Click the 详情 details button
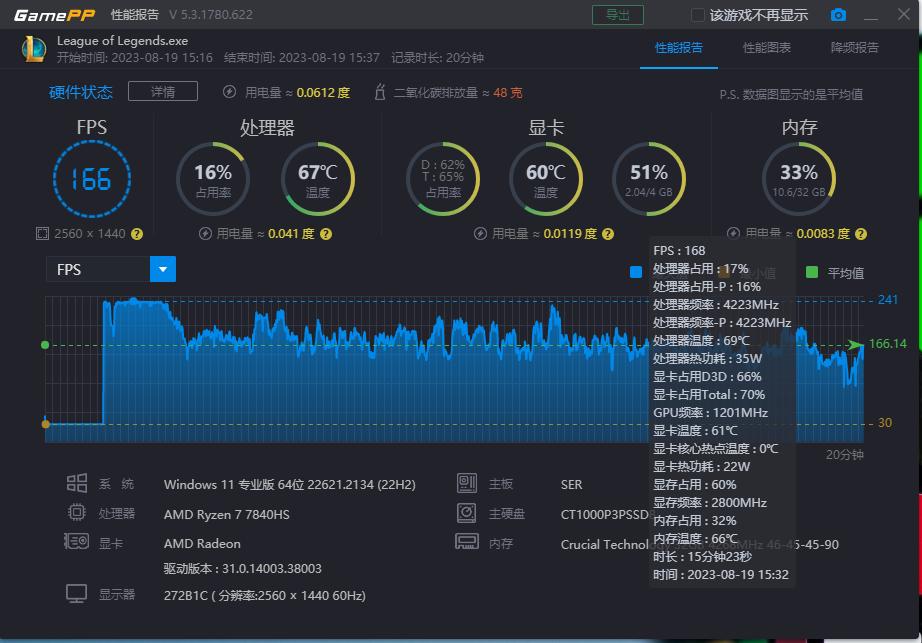 click(x=163, y=92)
